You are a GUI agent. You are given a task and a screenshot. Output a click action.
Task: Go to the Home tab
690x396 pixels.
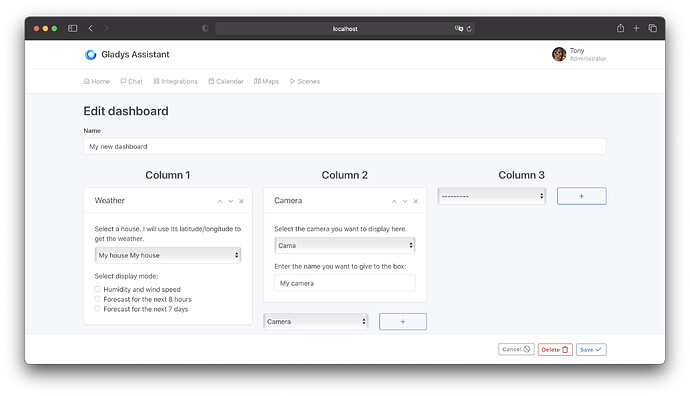tap(96, 81)
